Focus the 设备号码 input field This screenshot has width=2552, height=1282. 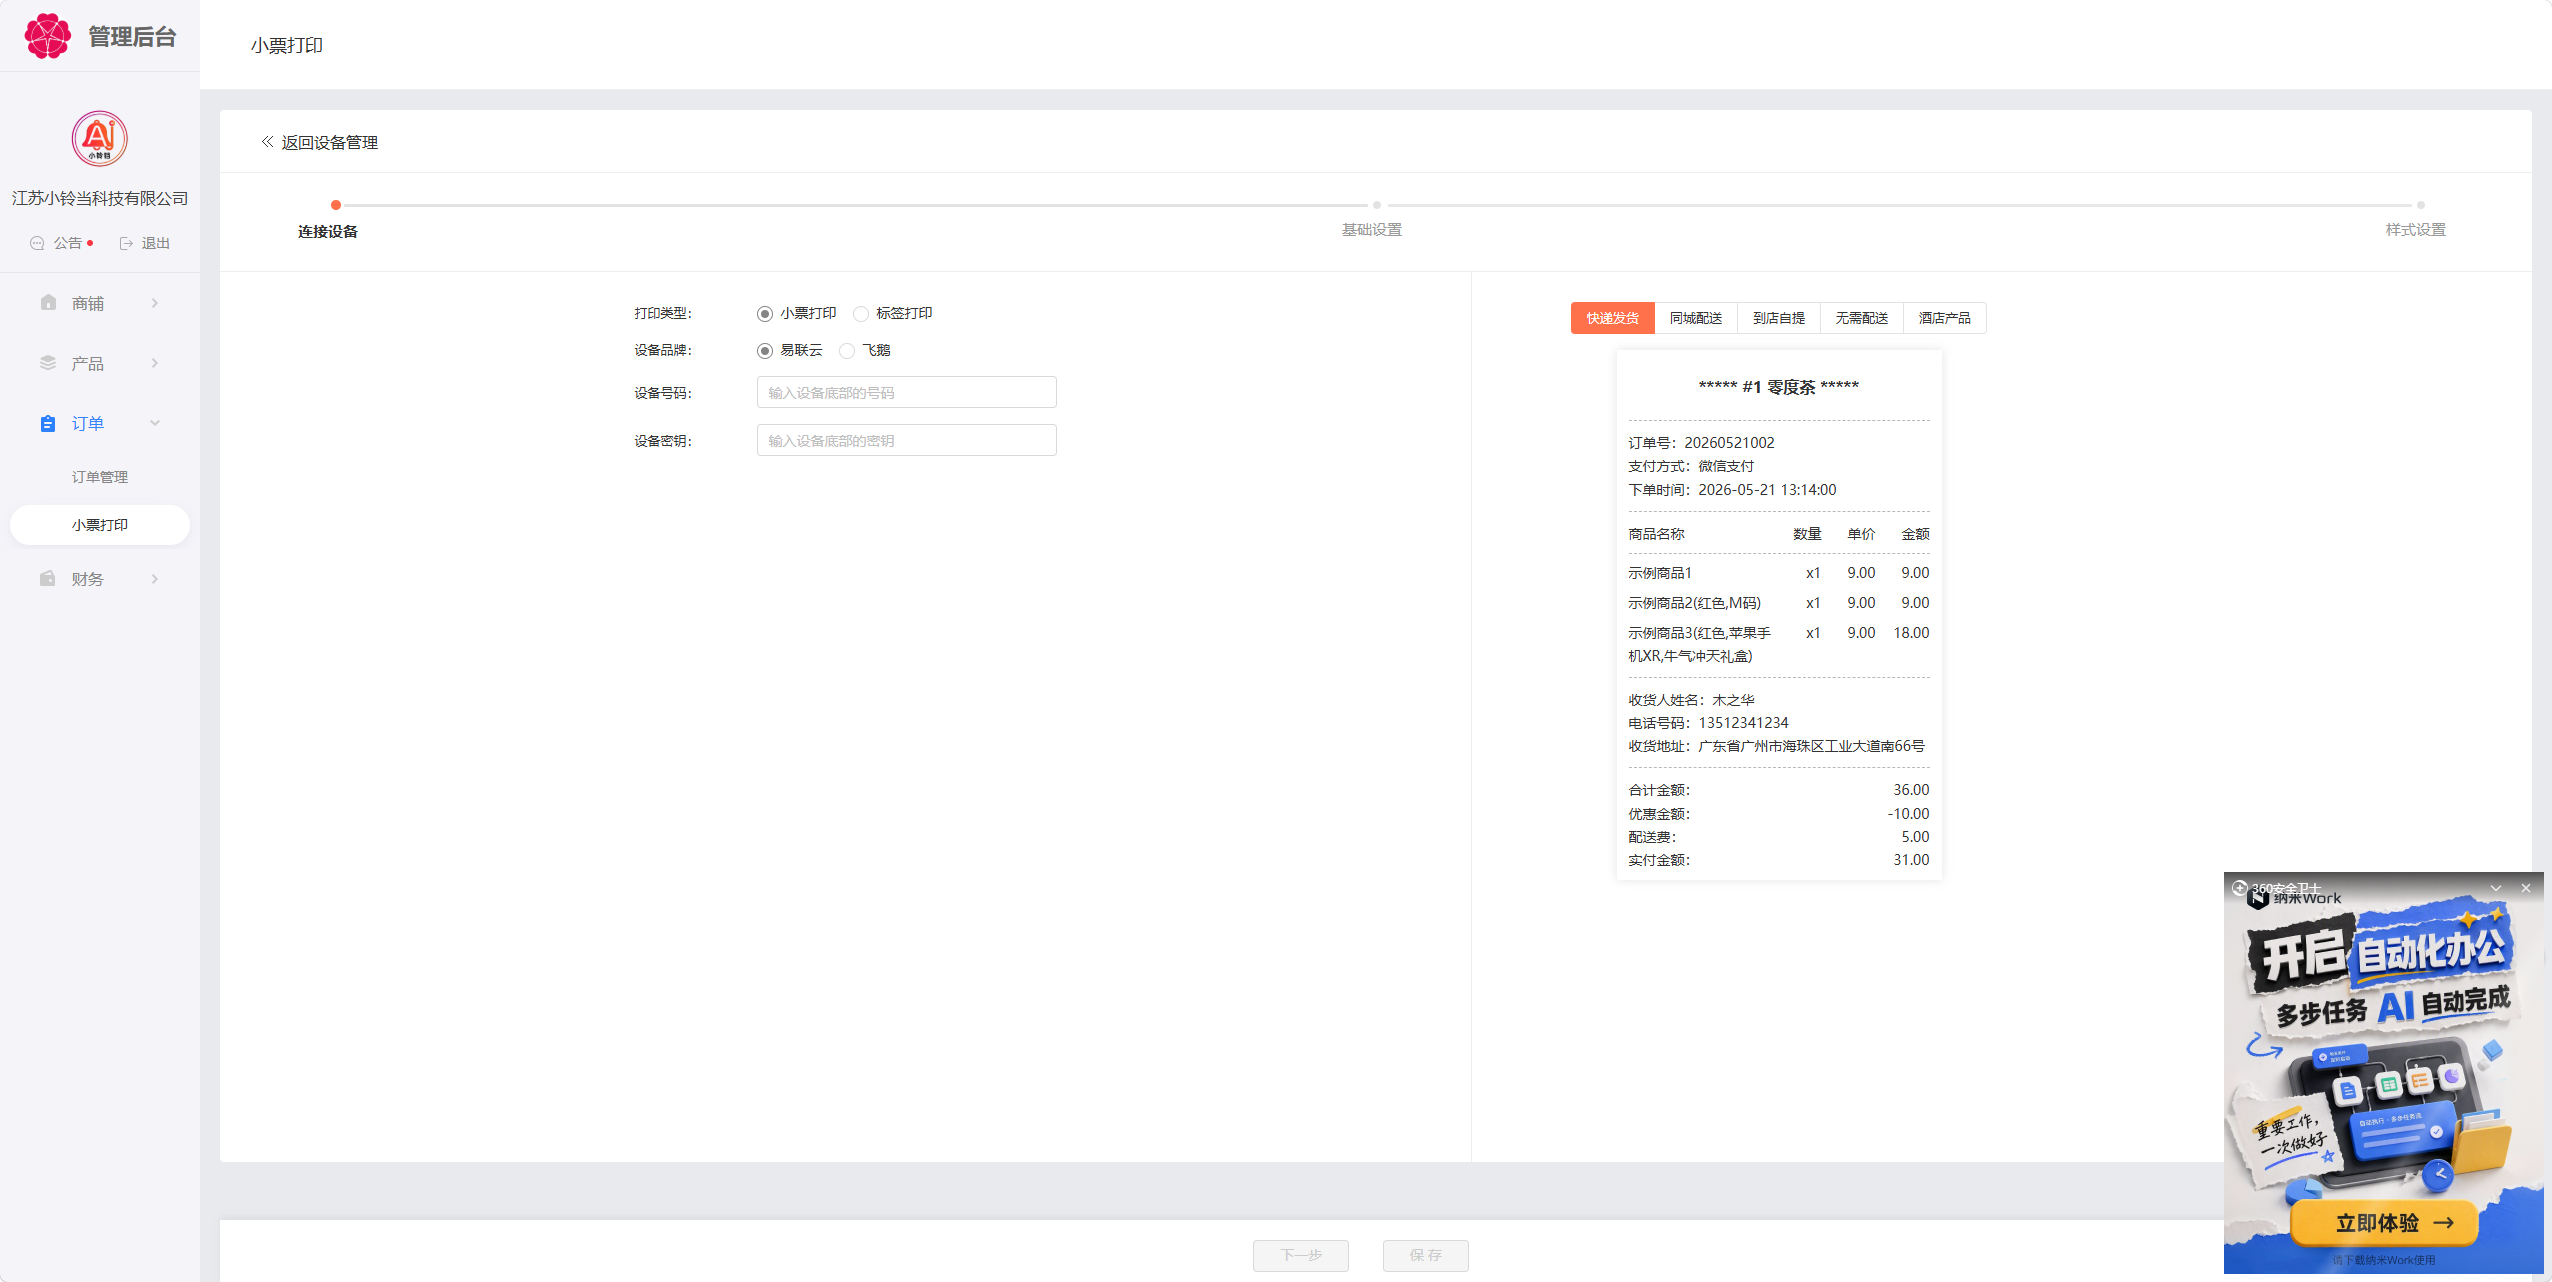(x=907, y=392)
